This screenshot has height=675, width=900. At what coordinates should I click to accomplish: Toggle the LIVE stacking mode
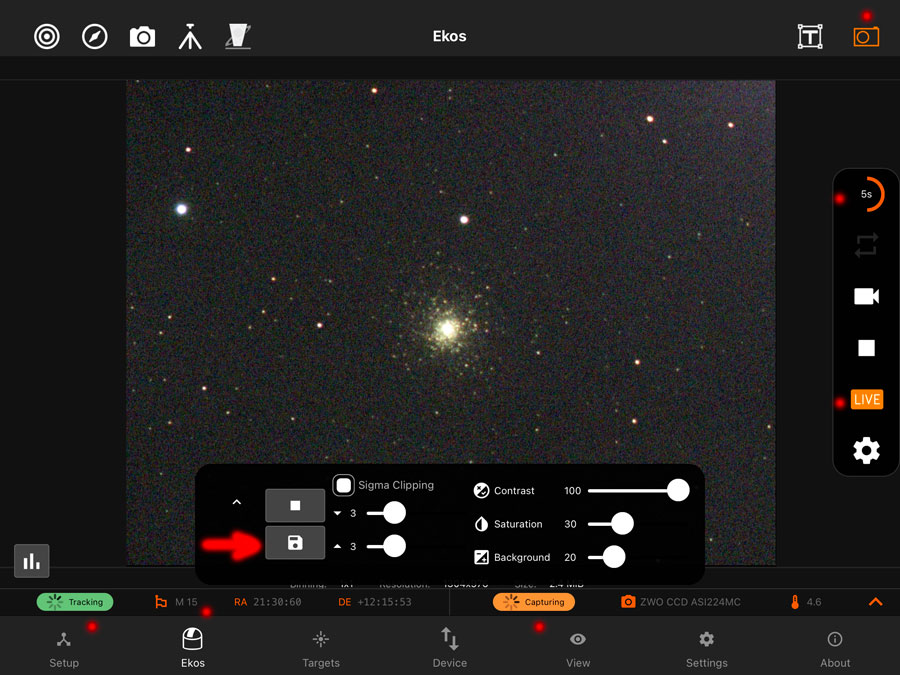point(866,400)
